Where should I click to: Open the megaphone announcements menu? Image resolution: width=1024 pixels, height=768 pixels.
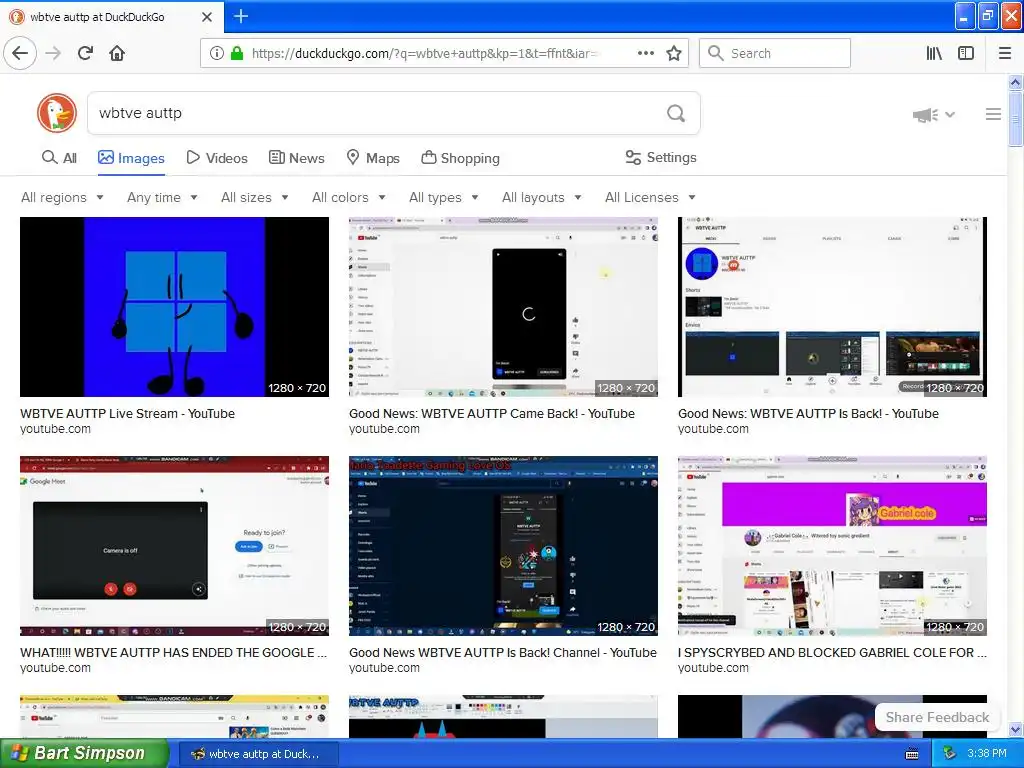pyautogui.click(x=933, y=115)
